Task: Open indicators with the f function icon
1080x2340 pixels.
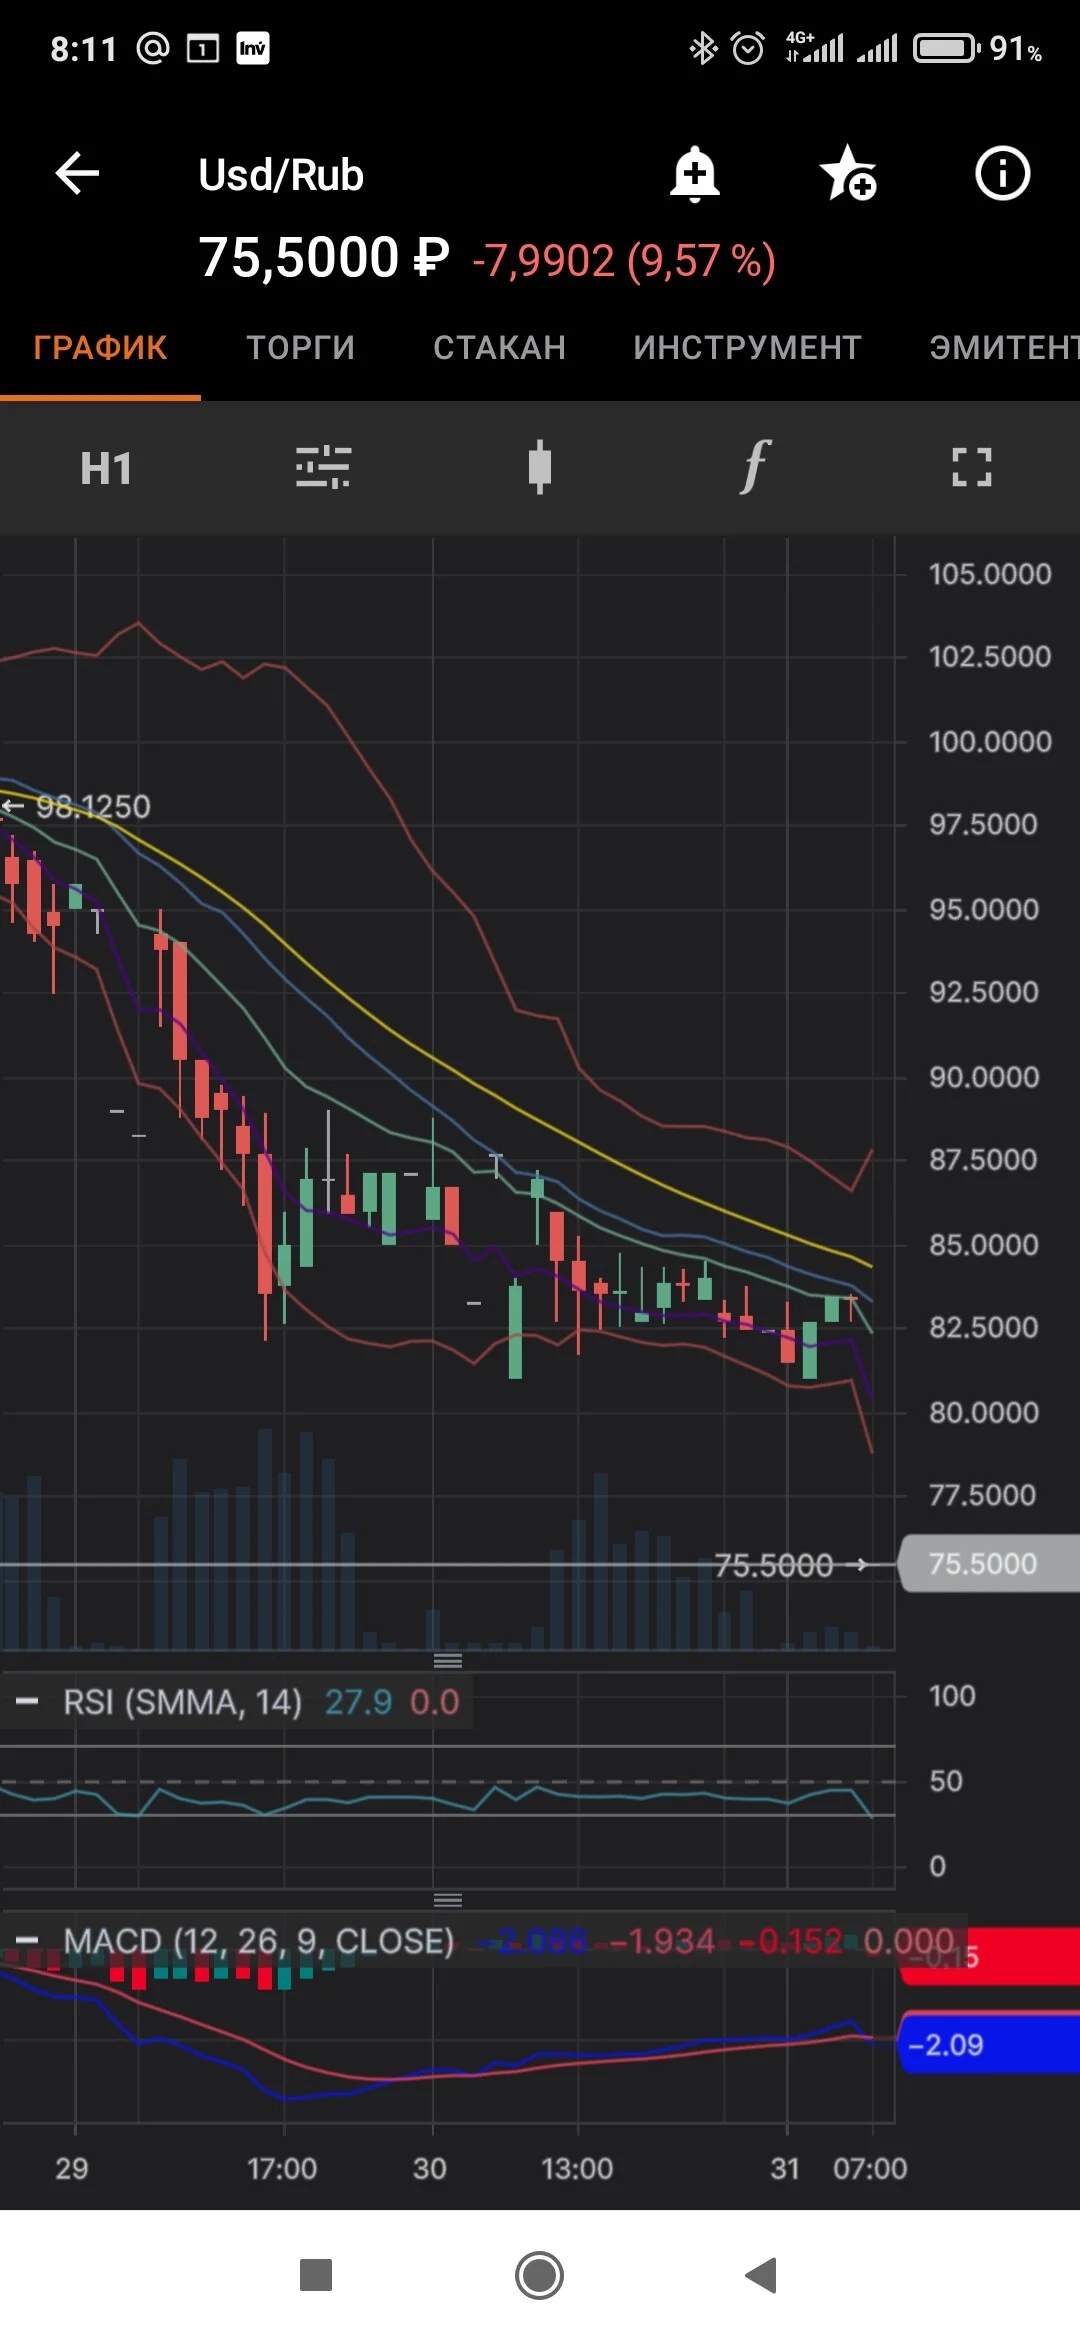Action: tap(756, 467)
